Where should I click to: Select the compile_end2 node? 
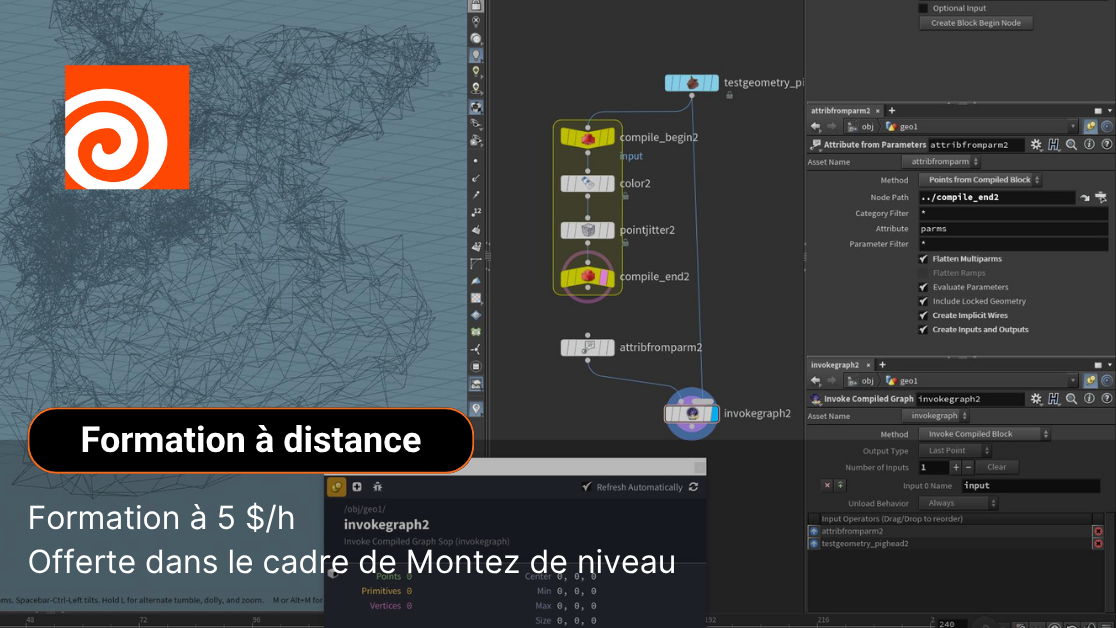(587, 276)
